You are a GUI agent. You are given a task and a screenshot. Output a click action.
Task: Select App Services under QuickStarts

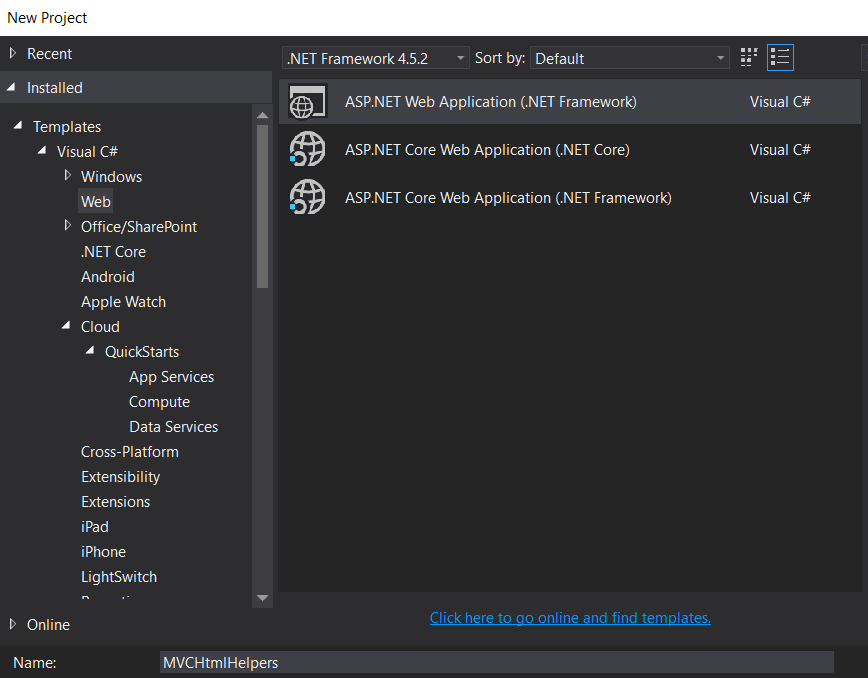(171, 377)
